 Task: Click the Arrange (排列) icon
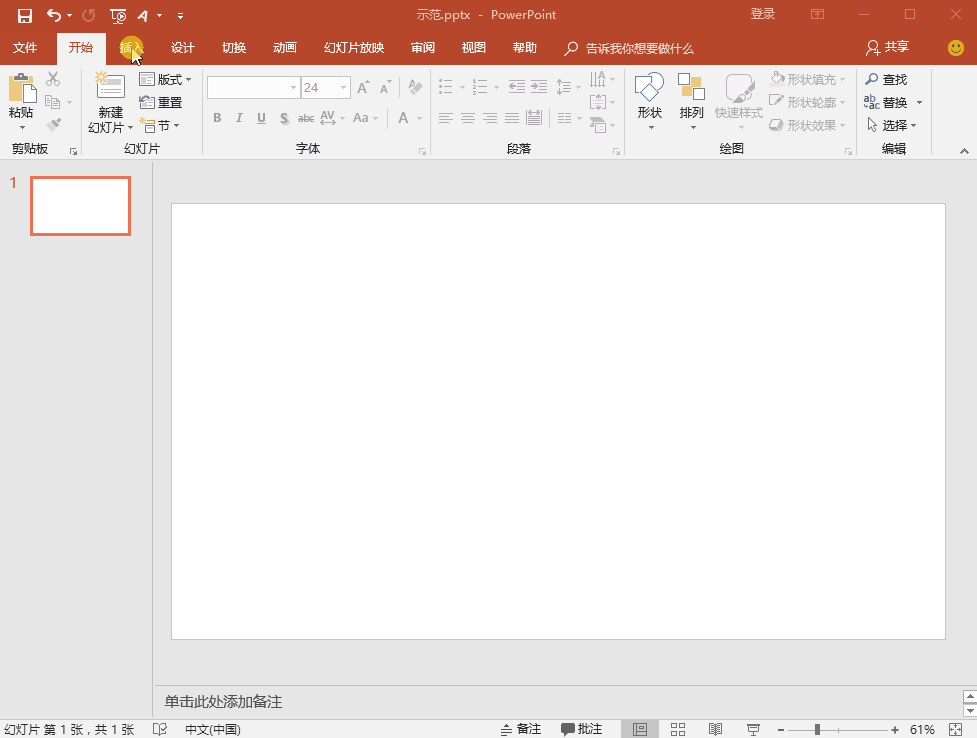coord(691,89)
